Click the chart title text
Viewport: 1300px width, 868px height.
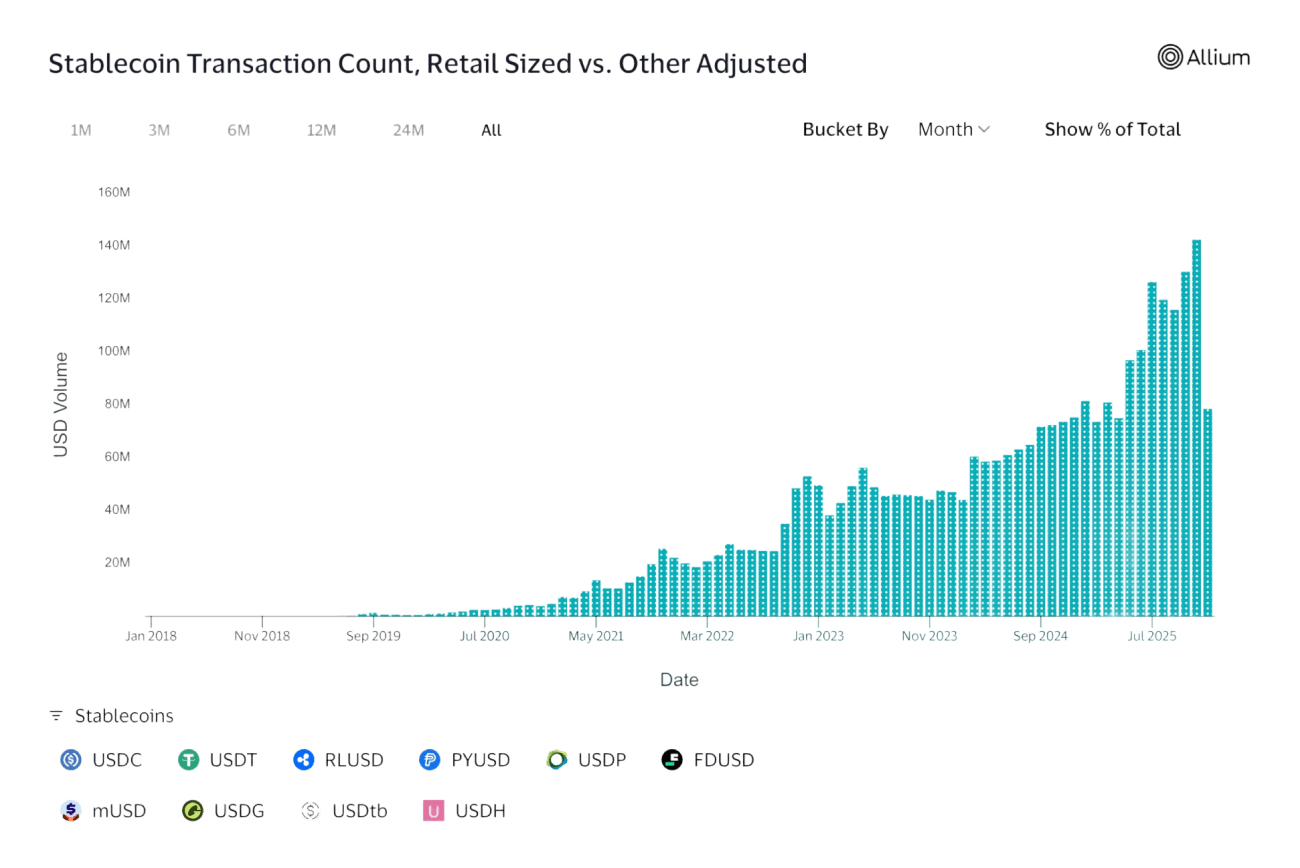click(x=428, y=63)
